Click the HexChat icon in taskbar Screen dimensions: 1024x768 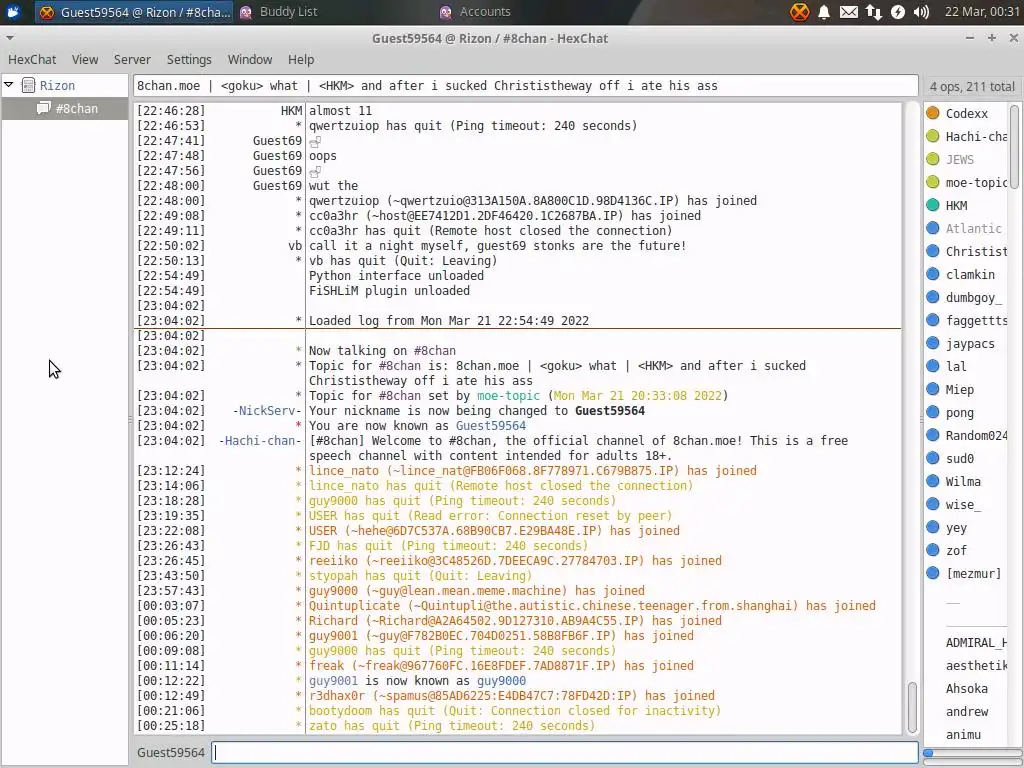pyautogui.click(x=46, y=12)
